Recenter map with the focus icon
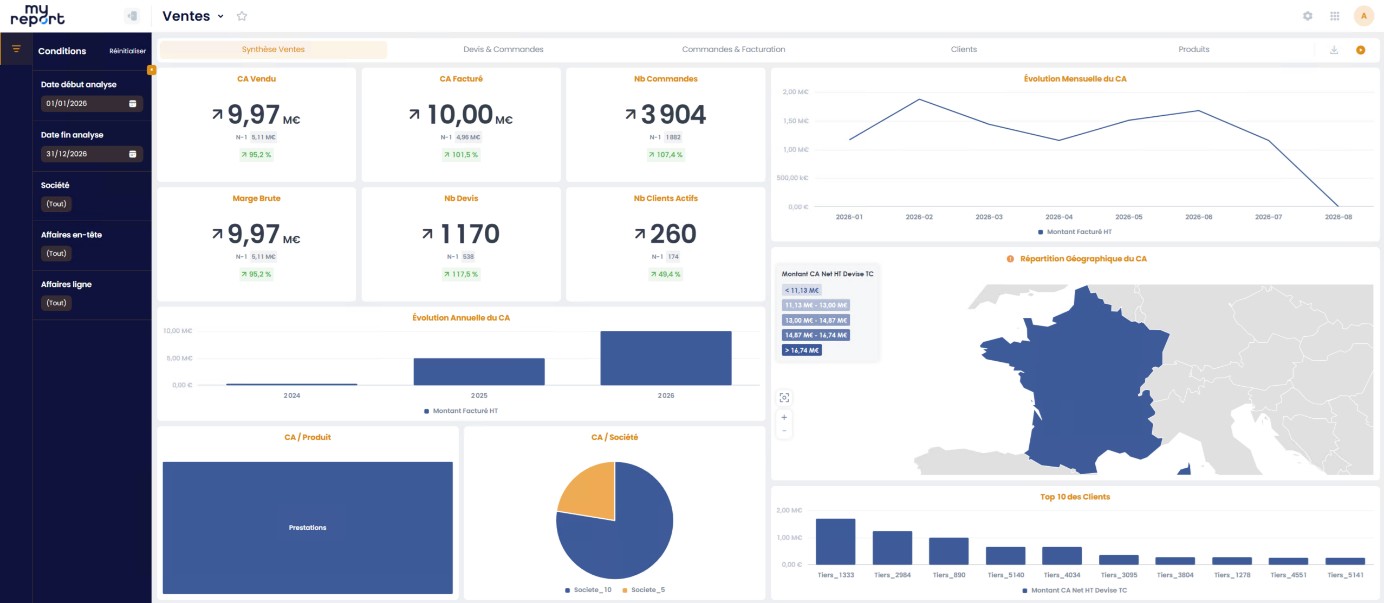Viewport: 1384px width, 603px height. point(784,397)
